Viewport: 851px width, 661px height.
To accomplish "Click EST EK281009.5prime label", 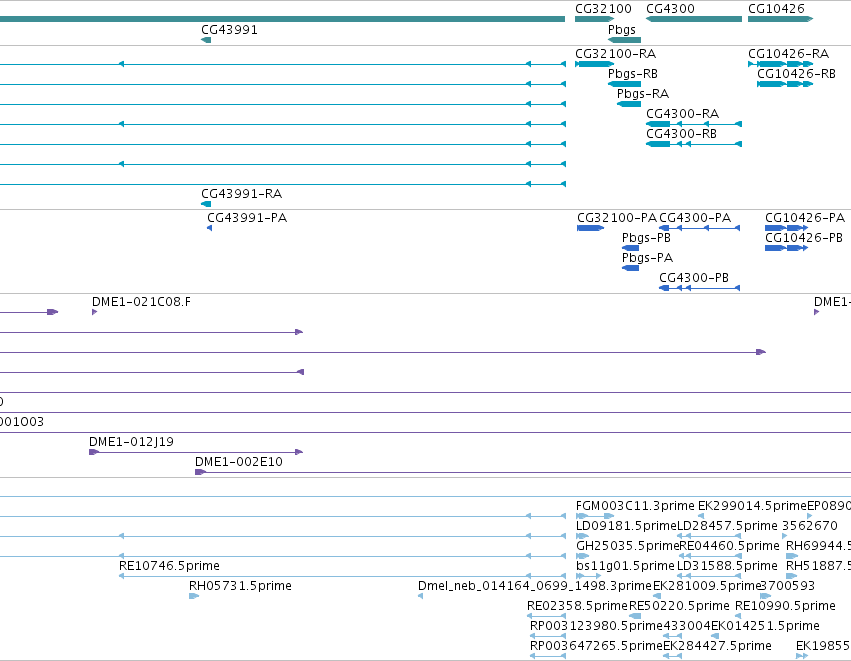I will click(x=707, y=586).
